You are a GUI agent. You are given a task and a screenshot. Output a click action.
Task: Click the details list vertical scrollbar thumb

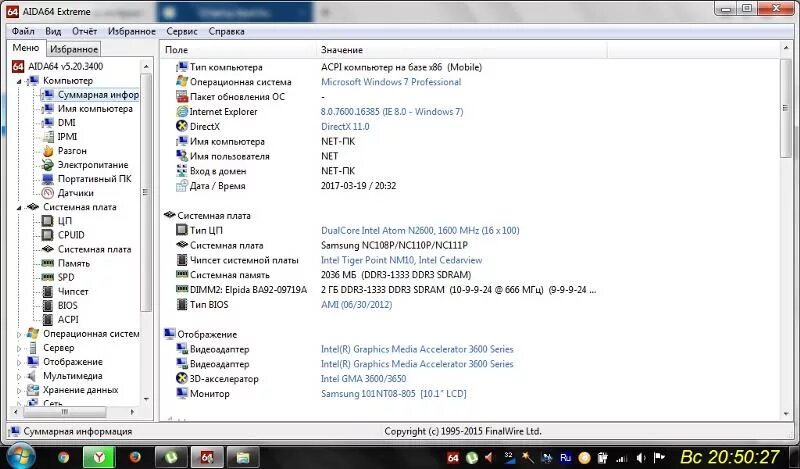(x=786, y=108)
